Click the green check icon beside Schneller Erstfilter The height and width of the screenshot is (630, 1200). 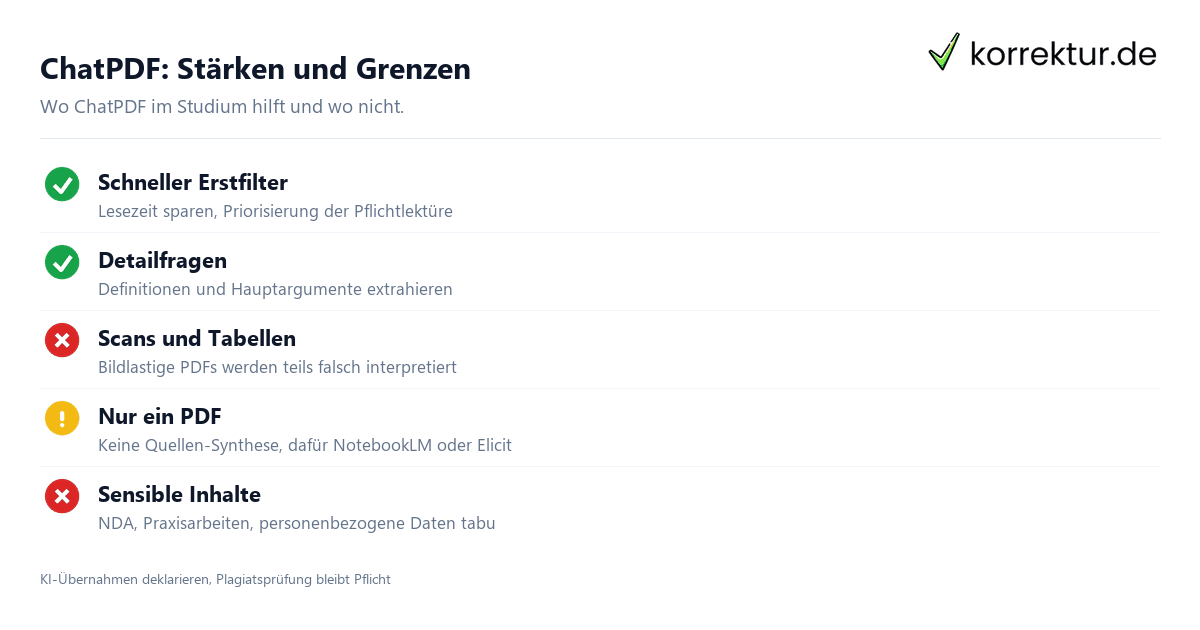62,184
